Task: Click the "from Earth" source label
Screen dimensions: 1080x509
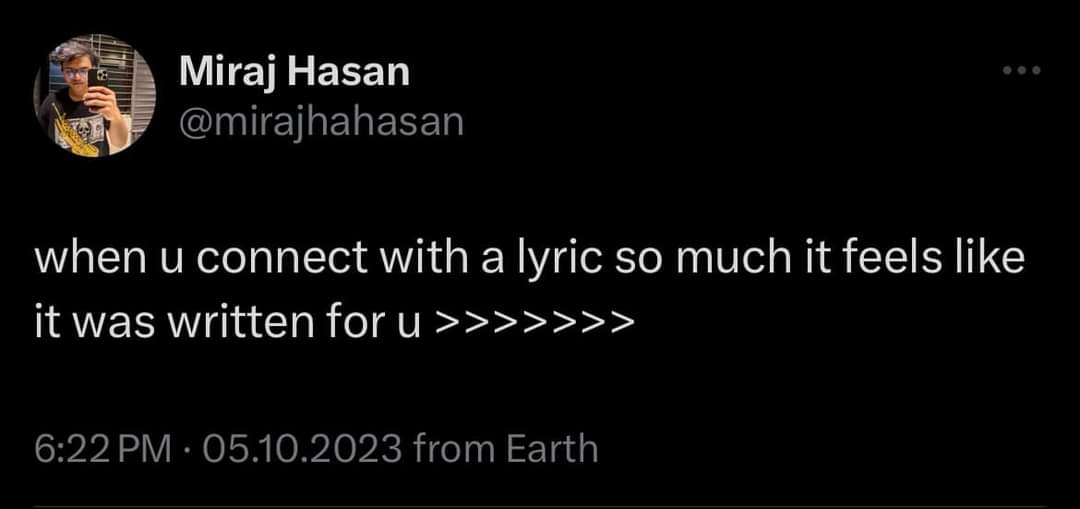Action: point(505,449)
